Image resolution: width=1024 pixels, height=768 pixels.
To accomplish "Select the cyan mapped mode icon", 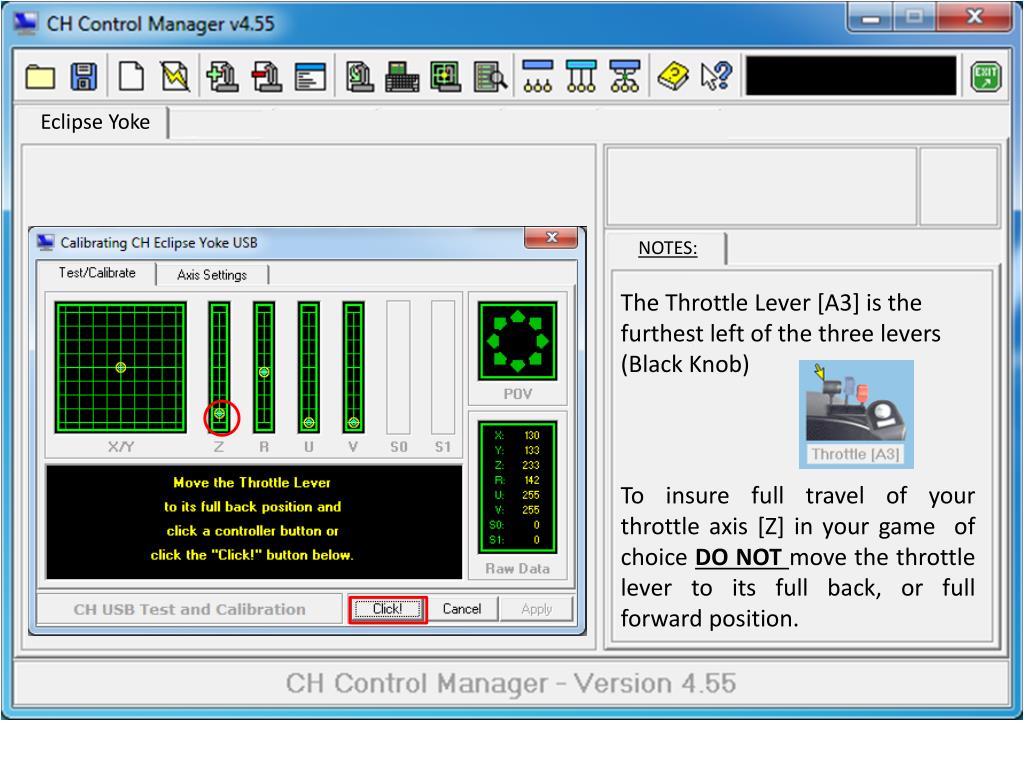I will 581,76.
